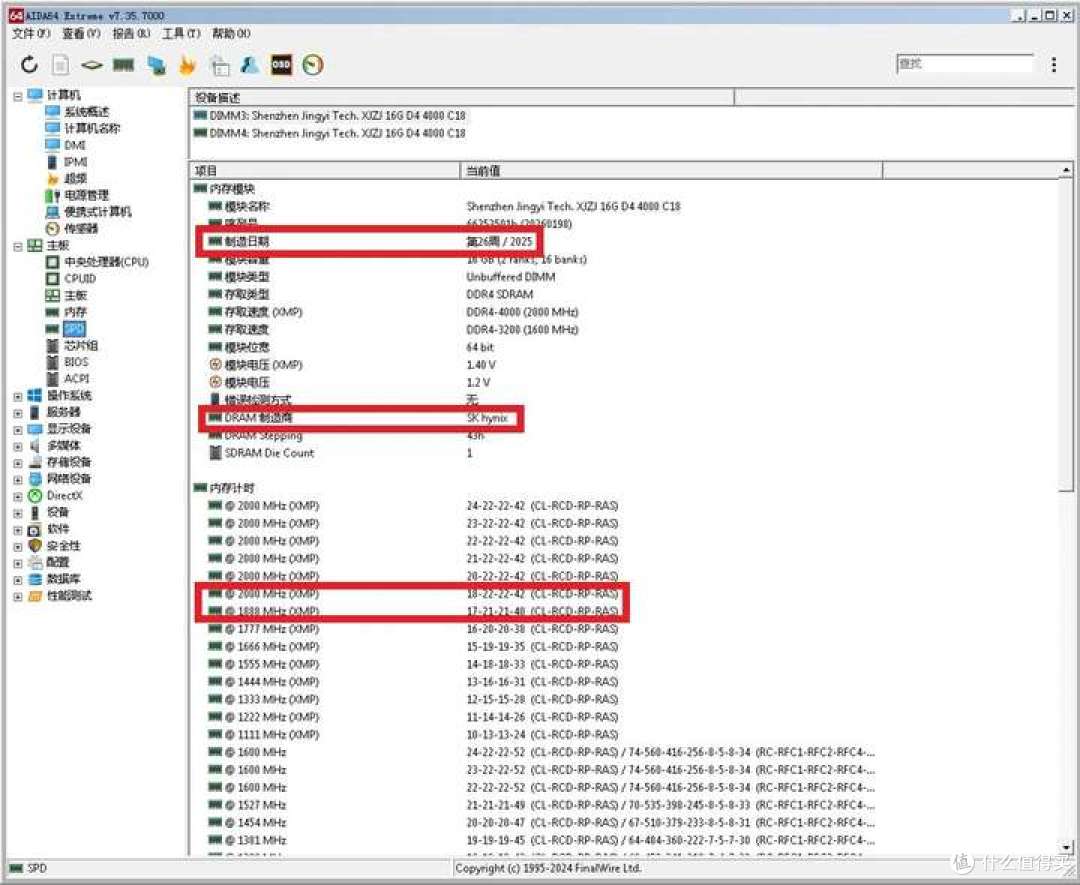The width and height of the screenshot is (1080, 885).
Task: Collapse the 主板 tree node
Action: point(18,246)
